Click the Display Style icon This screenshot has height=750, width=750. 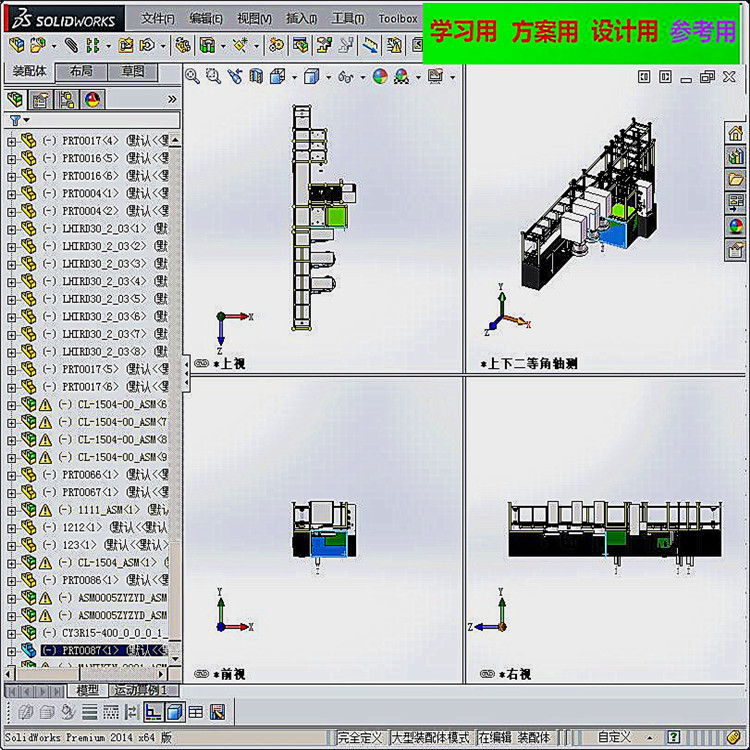(x=312, y=77)
